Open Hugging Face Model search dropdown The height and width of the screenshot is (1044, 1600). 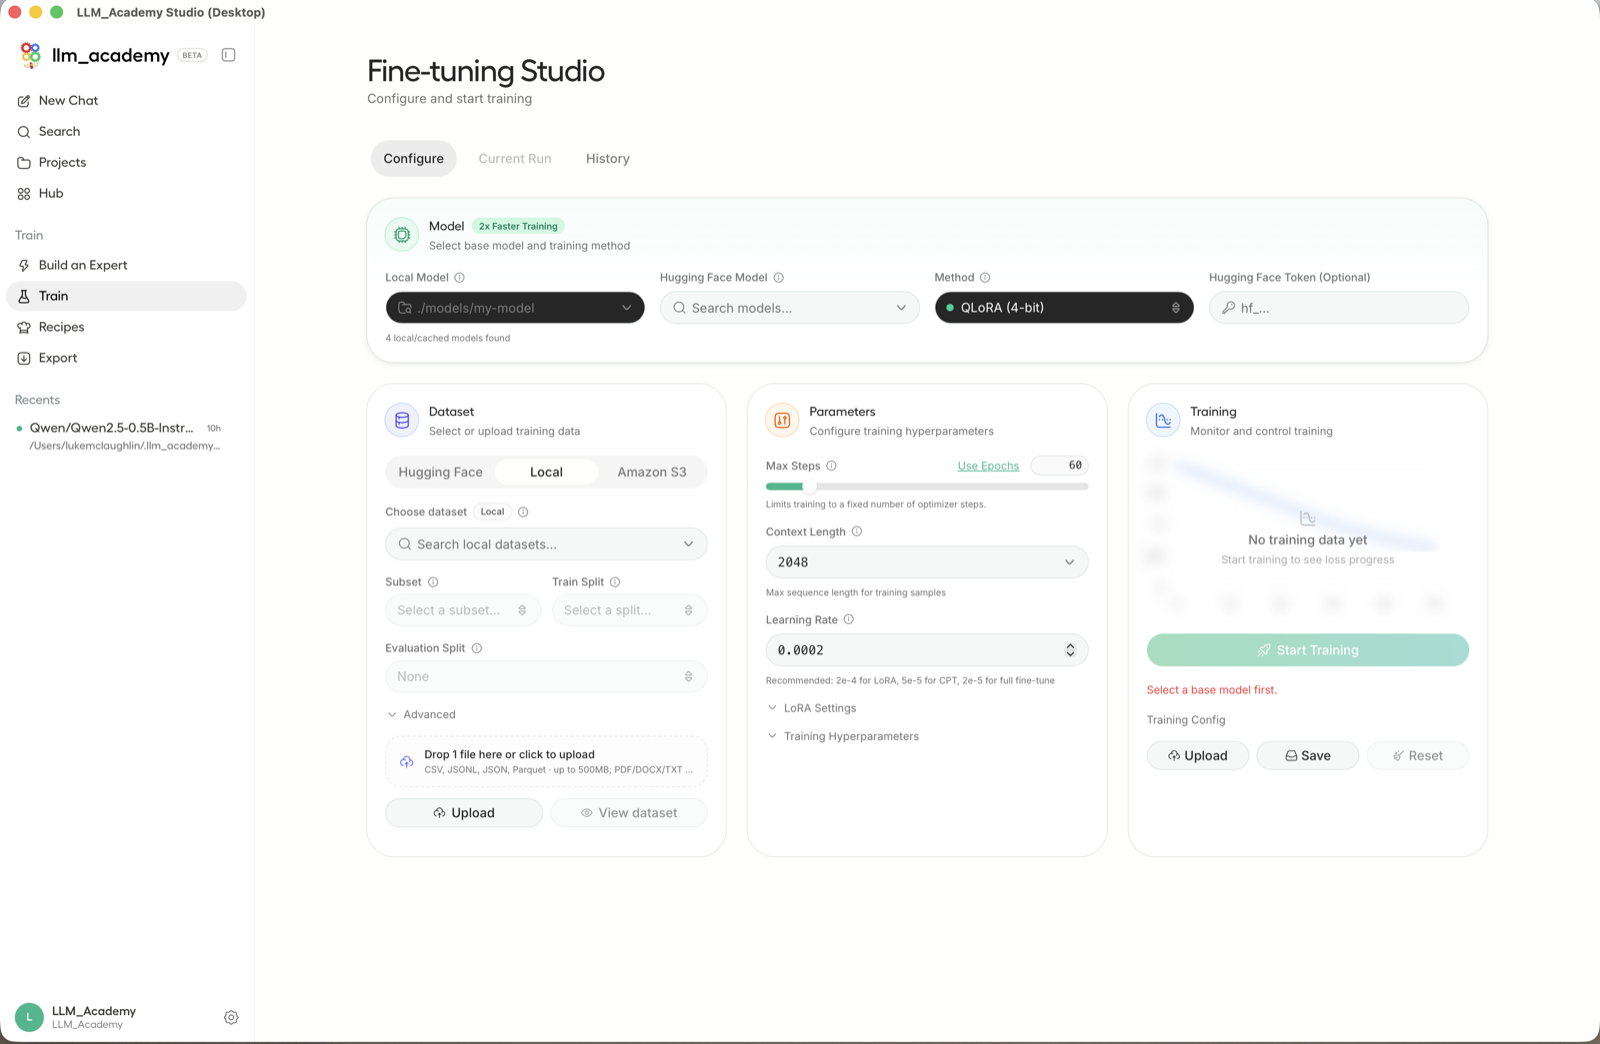789,308
